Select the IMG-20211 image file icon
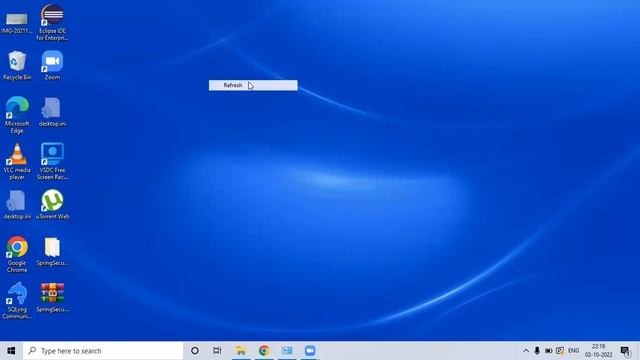Screen dimensions: 640x360 coord(17,22)
